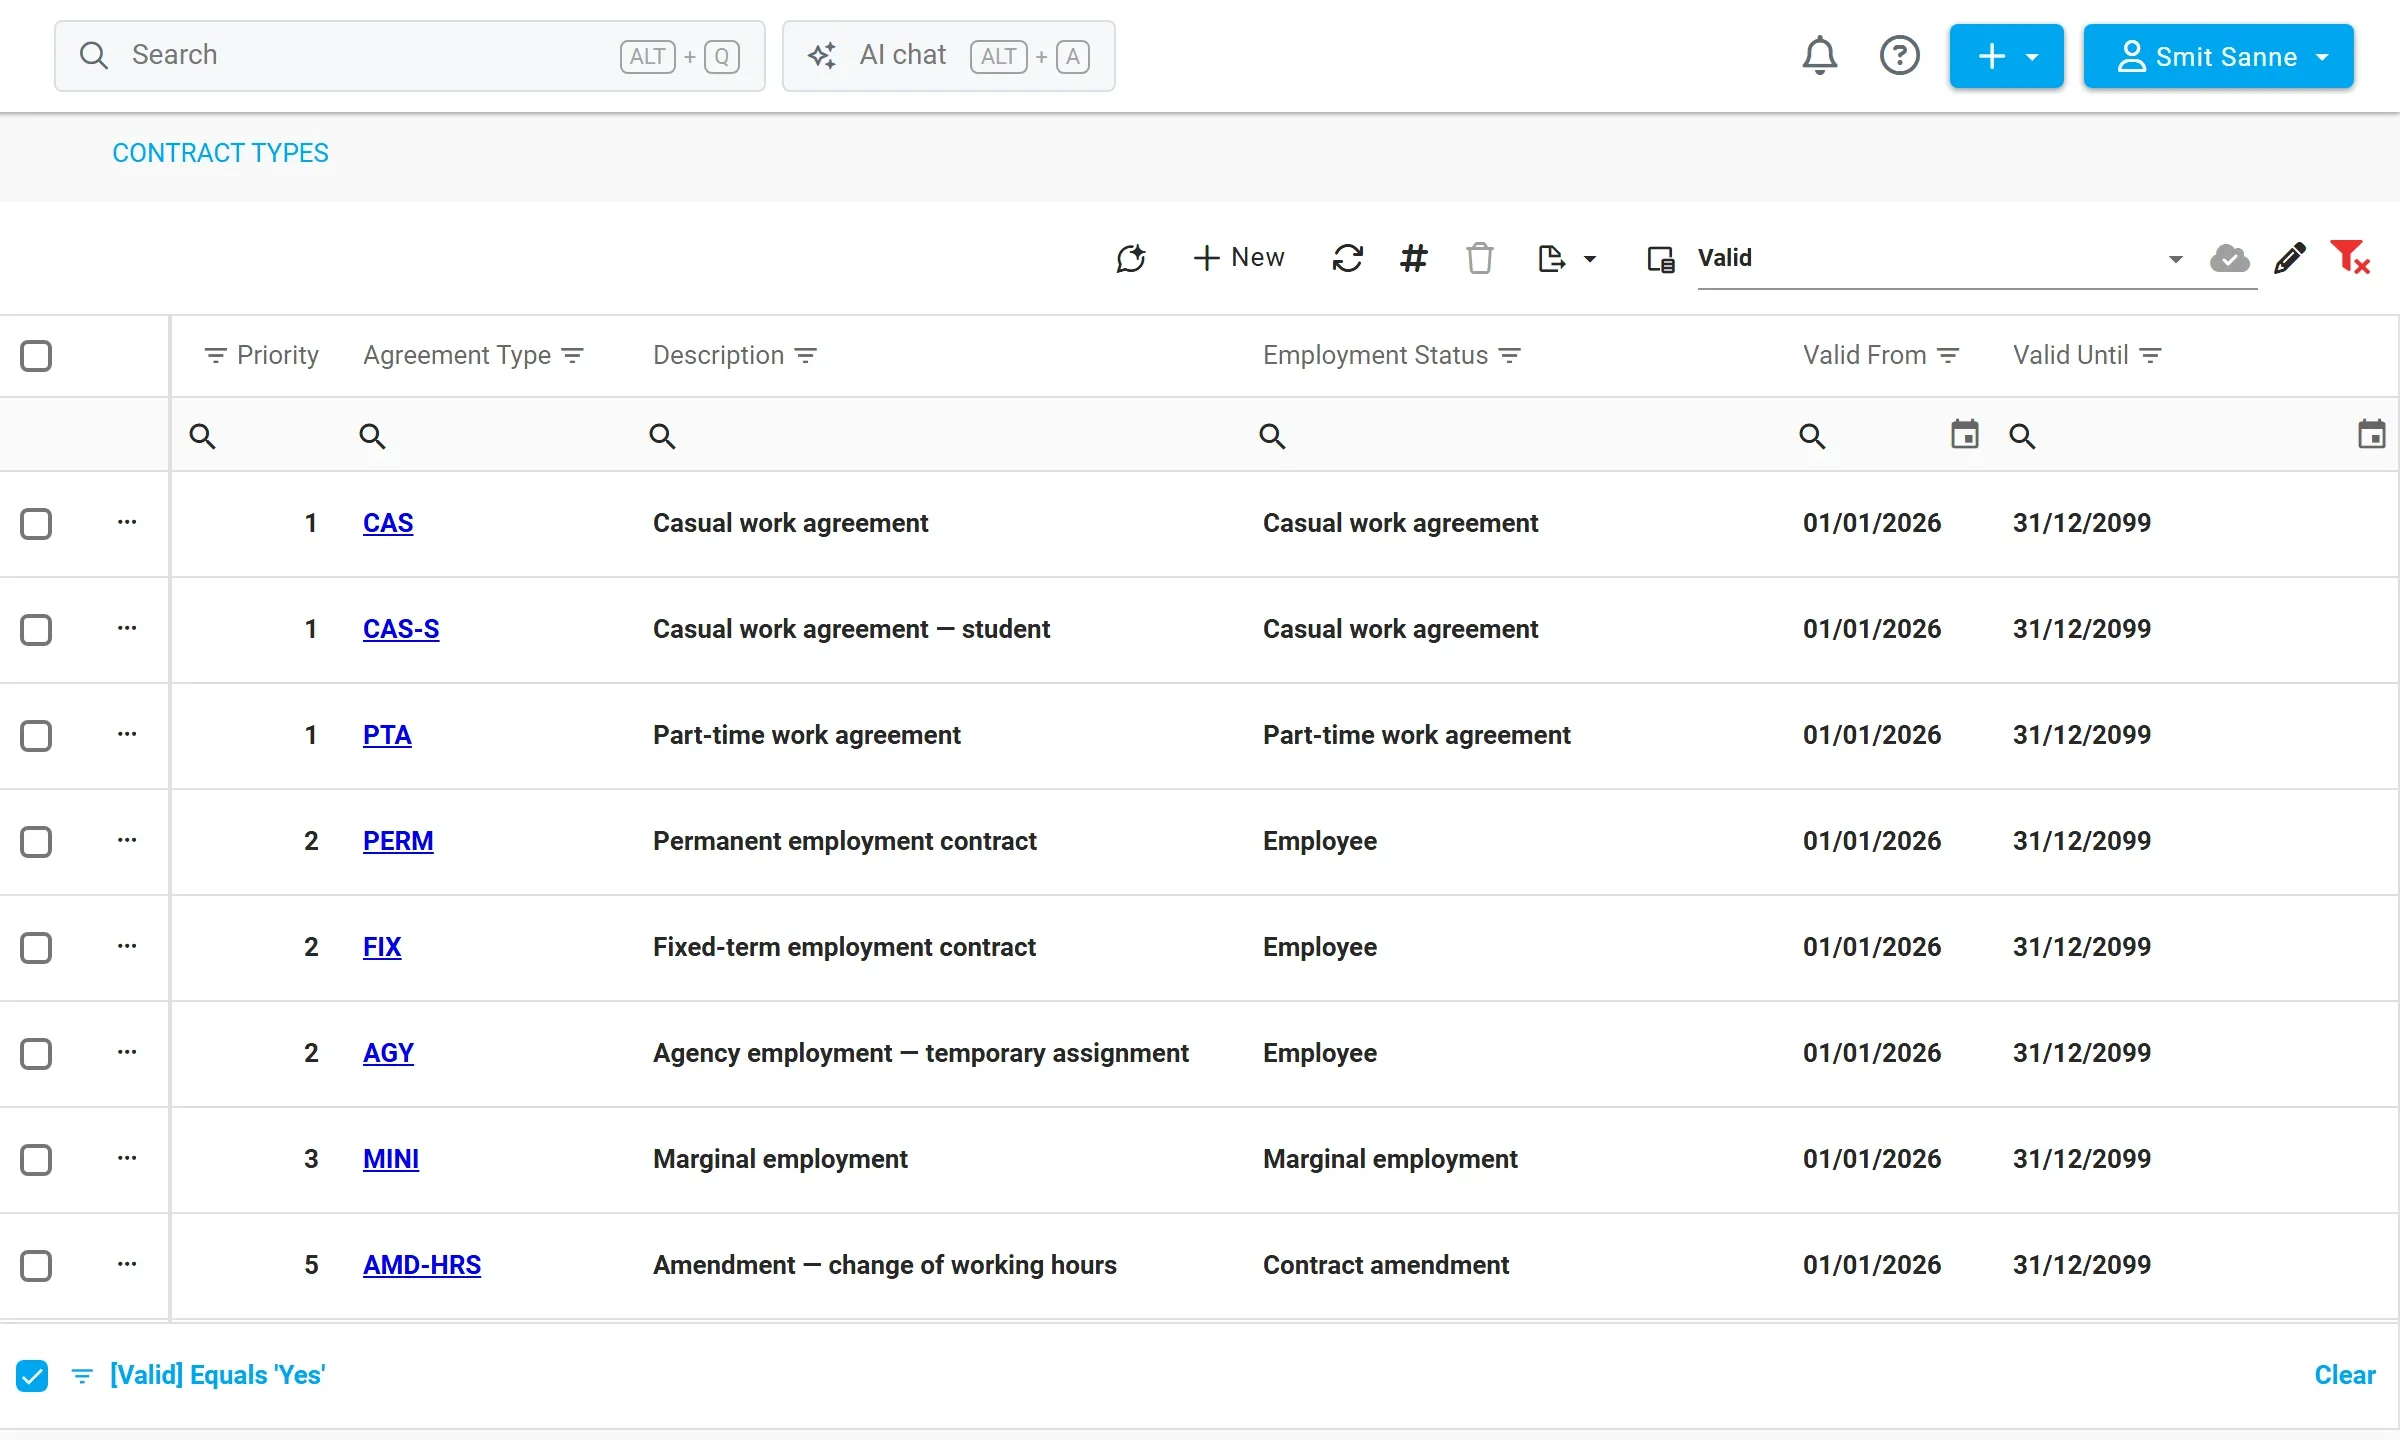
Task: Click the speech bubble sparkle icon beside New
Action: point(1130,258)
